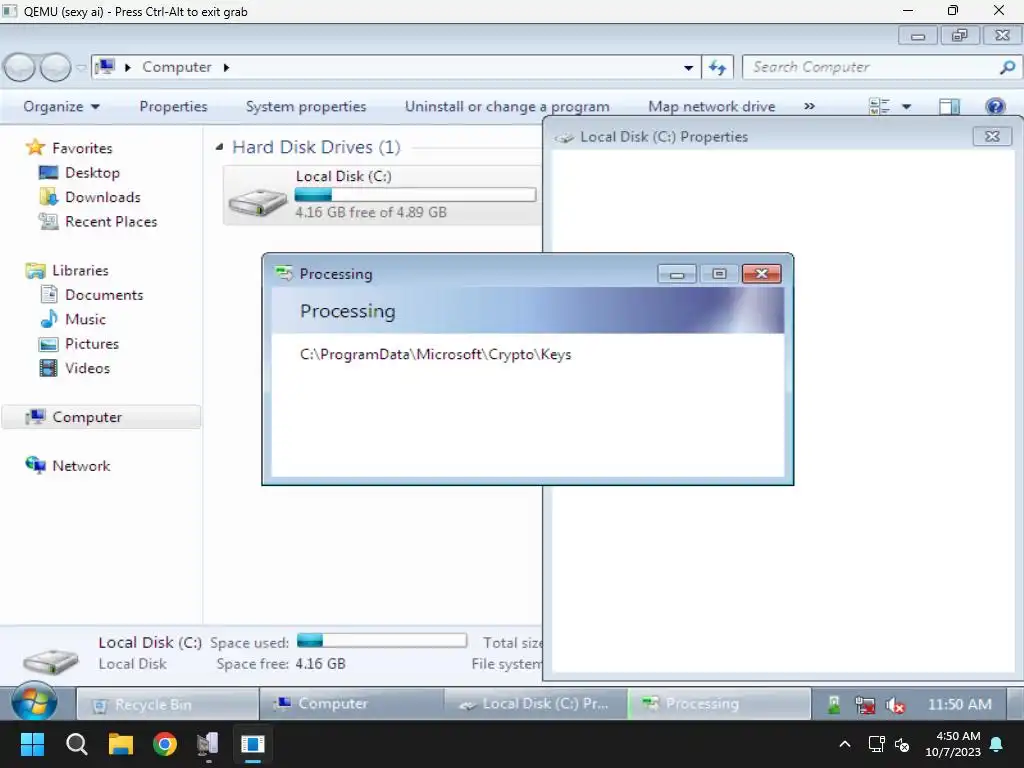Click the change view icon
The image size is (1024, 768).
click(879, 106)
